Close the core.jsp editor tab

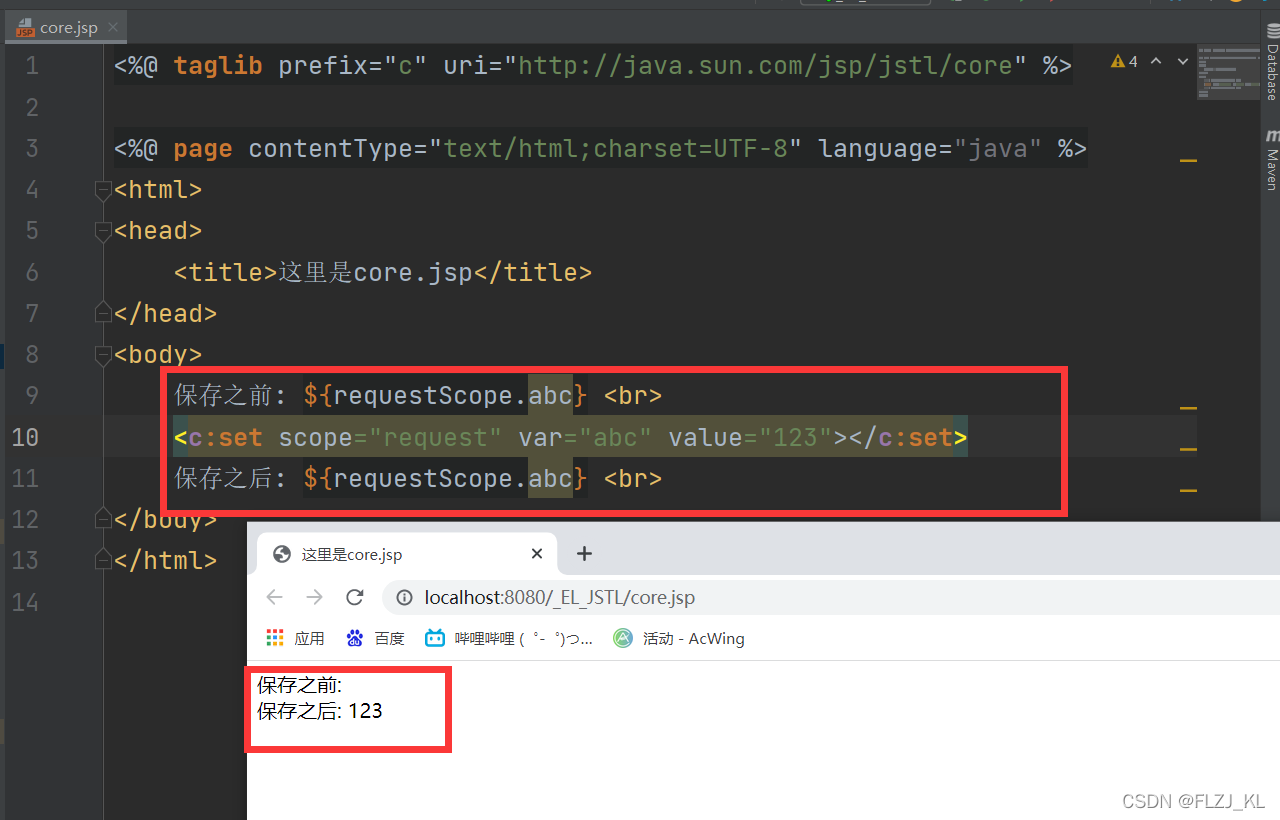click(115, 28)
